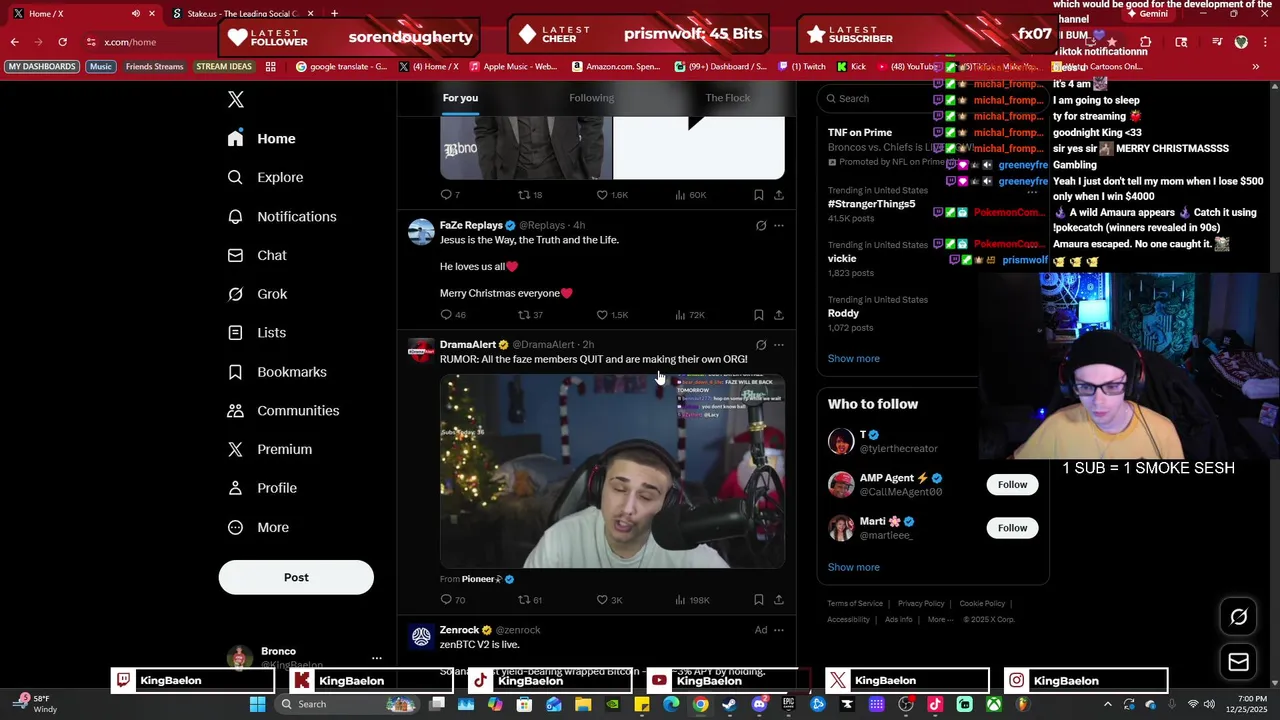Follow AMP Agent
The image size is (1280, 720).
click(x=1012, y=484)
